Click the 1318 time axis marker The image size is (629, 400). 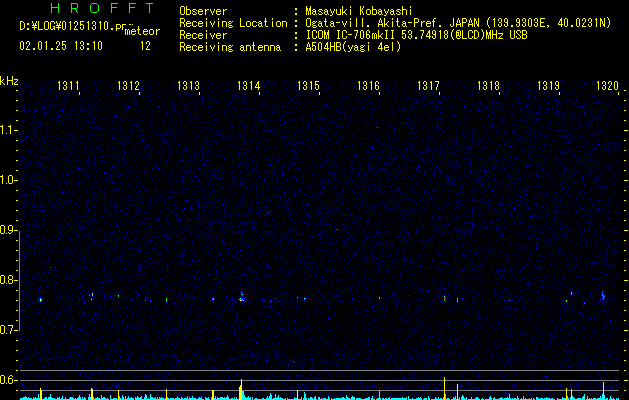click(x=488, y=86)
